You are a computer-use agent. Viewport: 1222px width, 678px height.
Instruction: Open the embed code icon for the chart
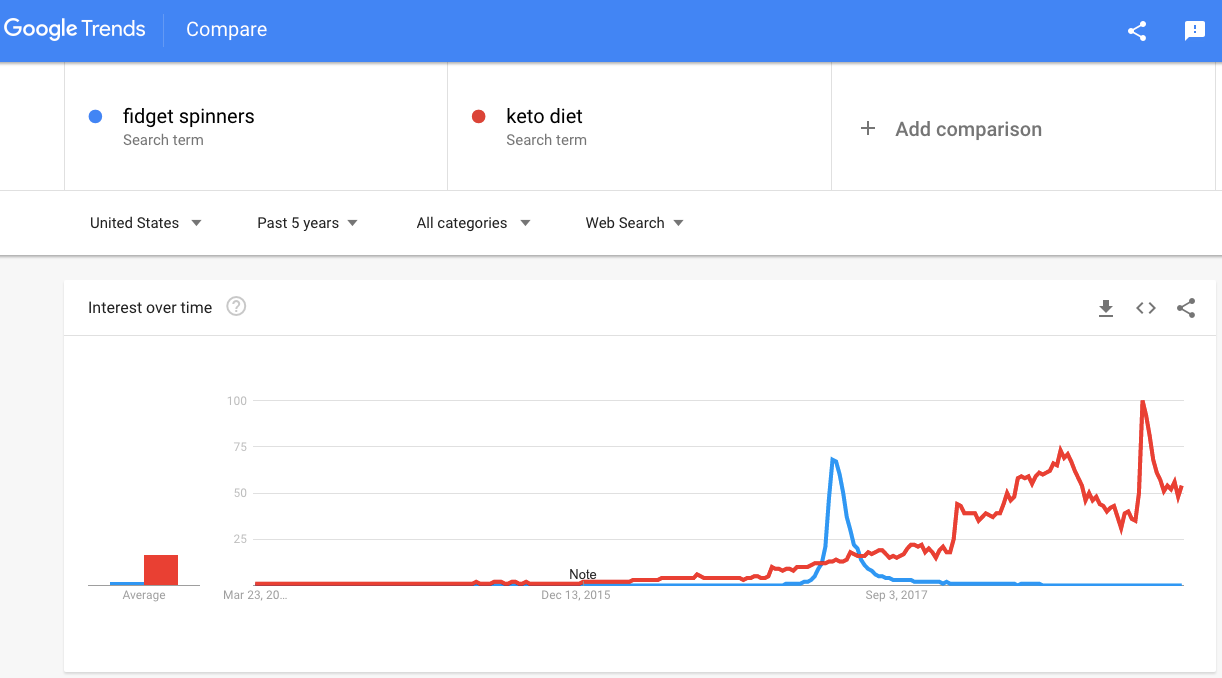tap(1146, 308)
